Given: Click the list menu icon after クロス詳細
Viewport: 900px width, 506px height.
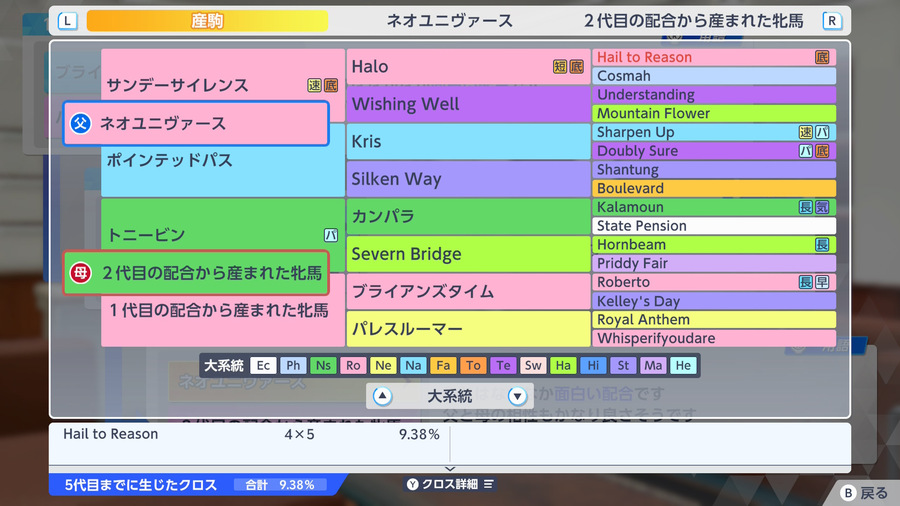Looking at the screenshot, I should (488, 484).
